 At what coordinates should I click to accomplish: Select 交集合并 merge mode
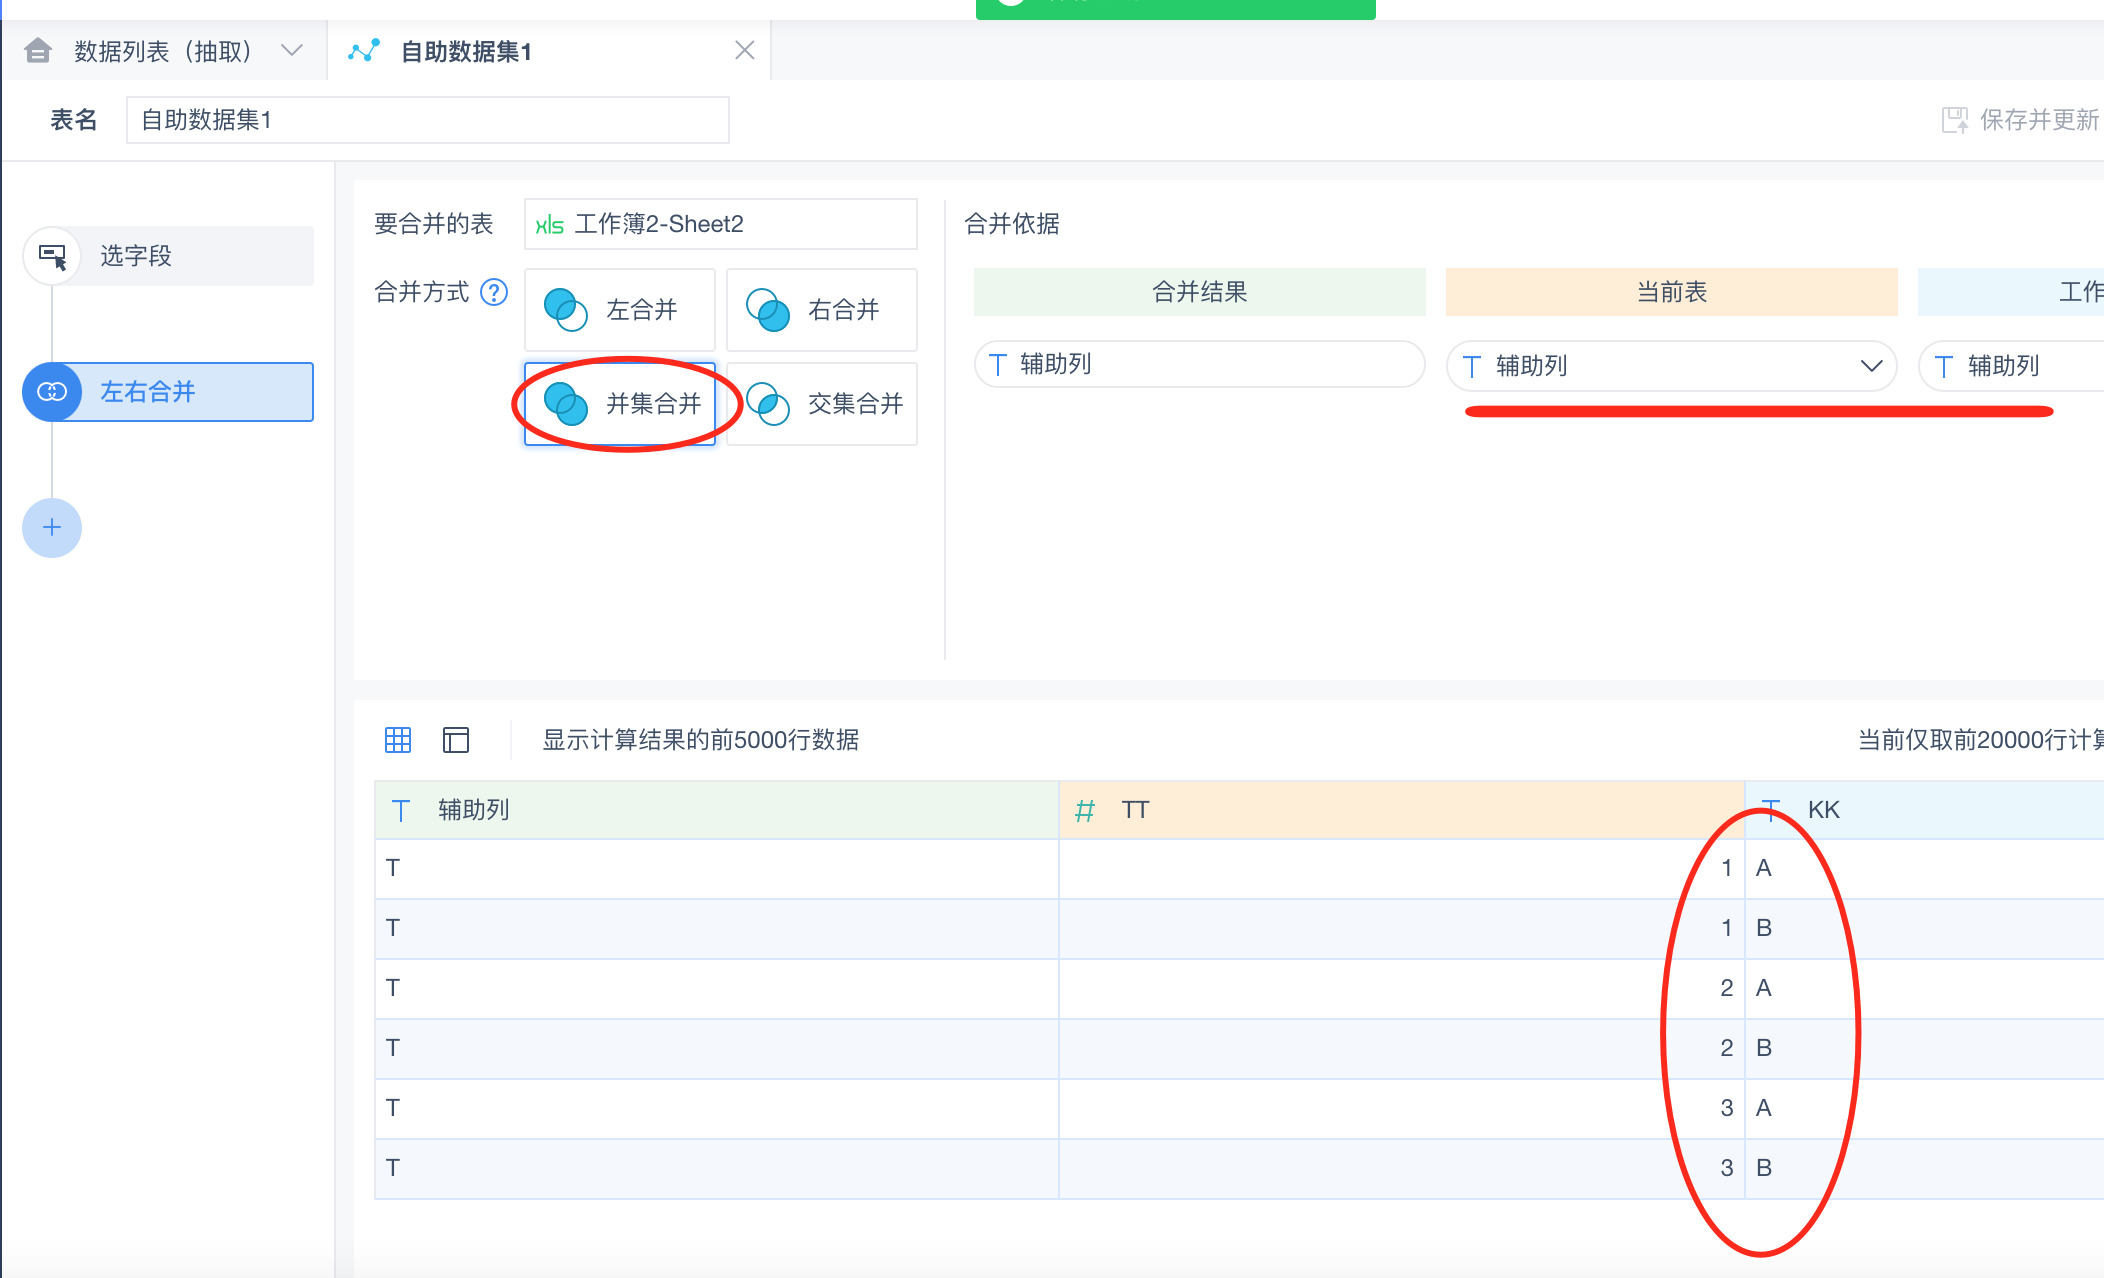(822, 404)
